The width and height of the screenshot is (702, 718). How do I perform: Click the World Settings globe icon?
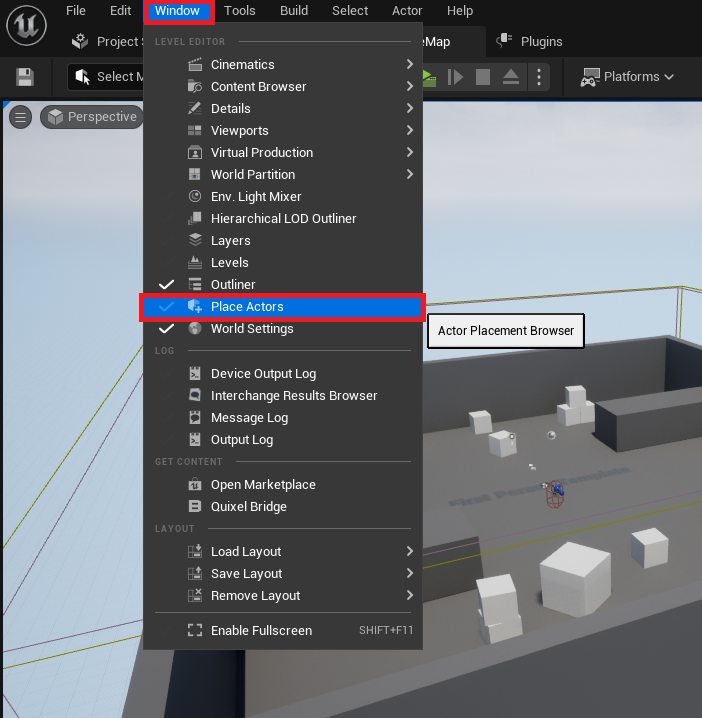click(195, 328)
